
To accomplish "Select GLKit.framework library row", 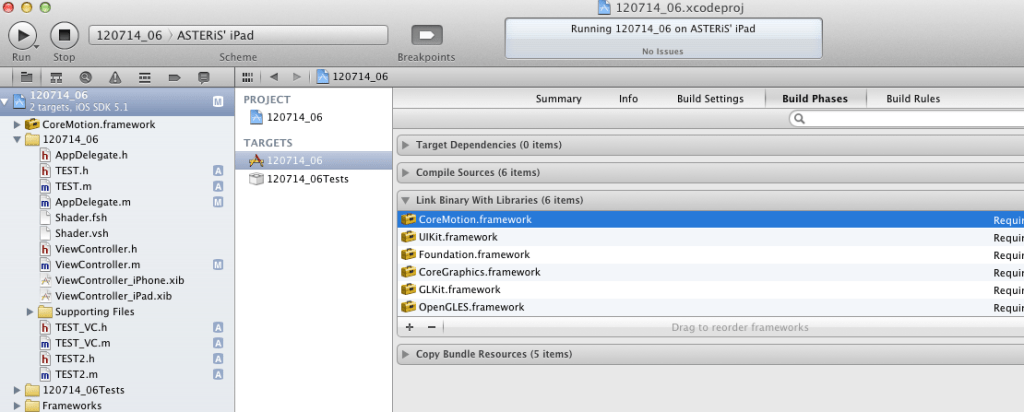I will (x=710, y=290).
